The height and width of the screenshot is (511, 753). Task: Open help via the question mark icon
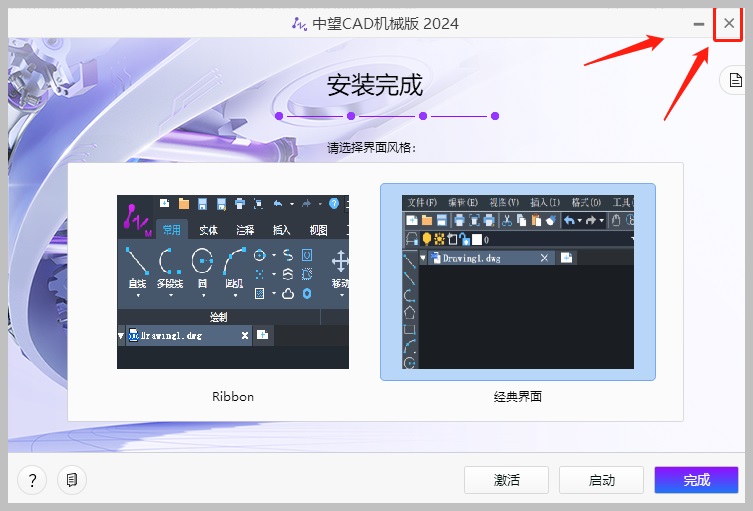32,480
